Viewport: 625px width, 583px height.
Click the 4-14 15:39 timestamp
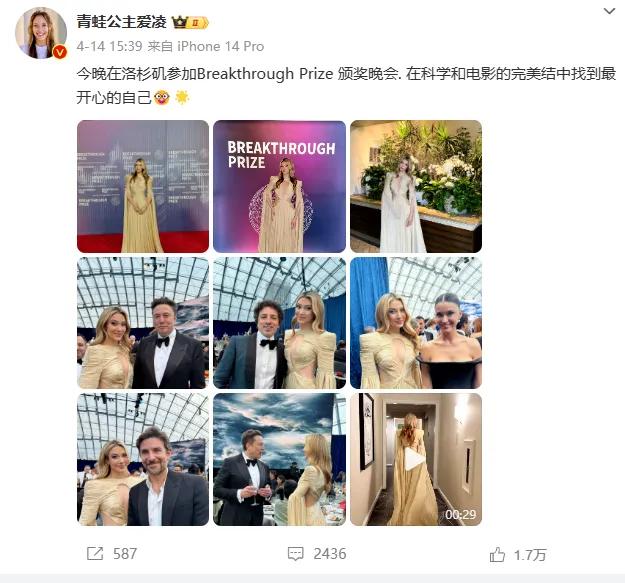pos(109,46)
